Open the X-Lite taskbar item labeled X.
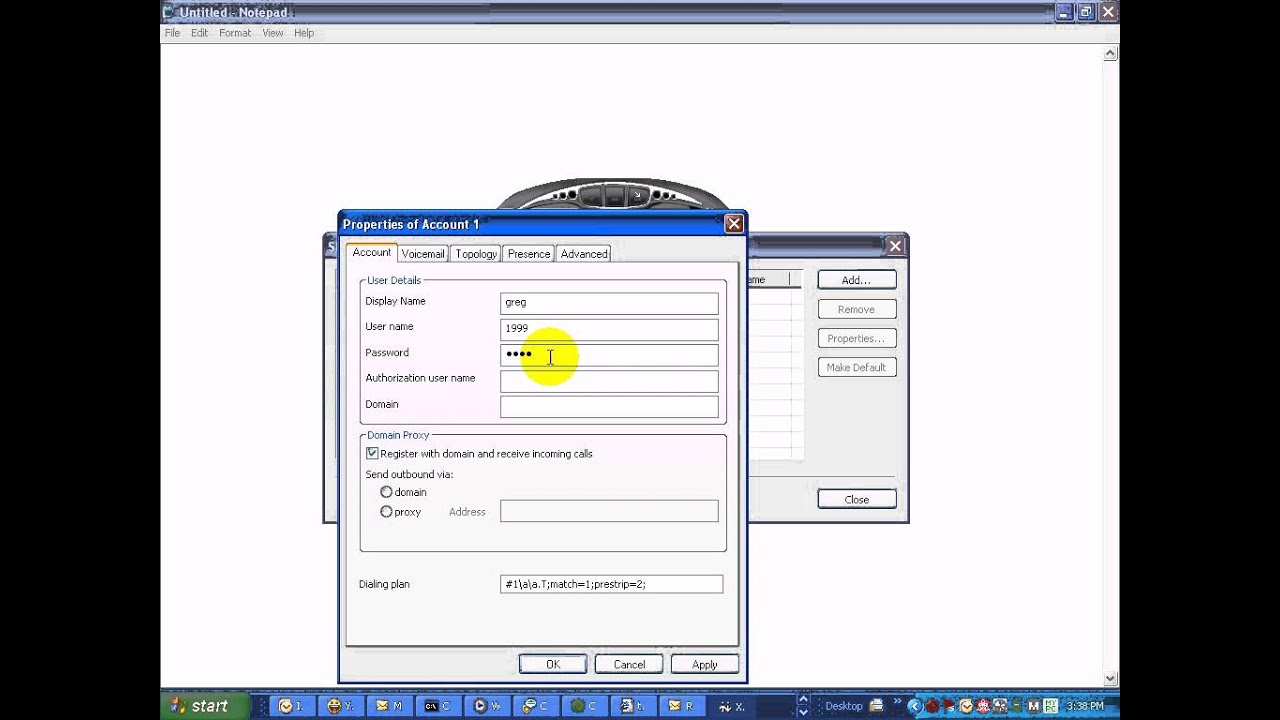 731,706
